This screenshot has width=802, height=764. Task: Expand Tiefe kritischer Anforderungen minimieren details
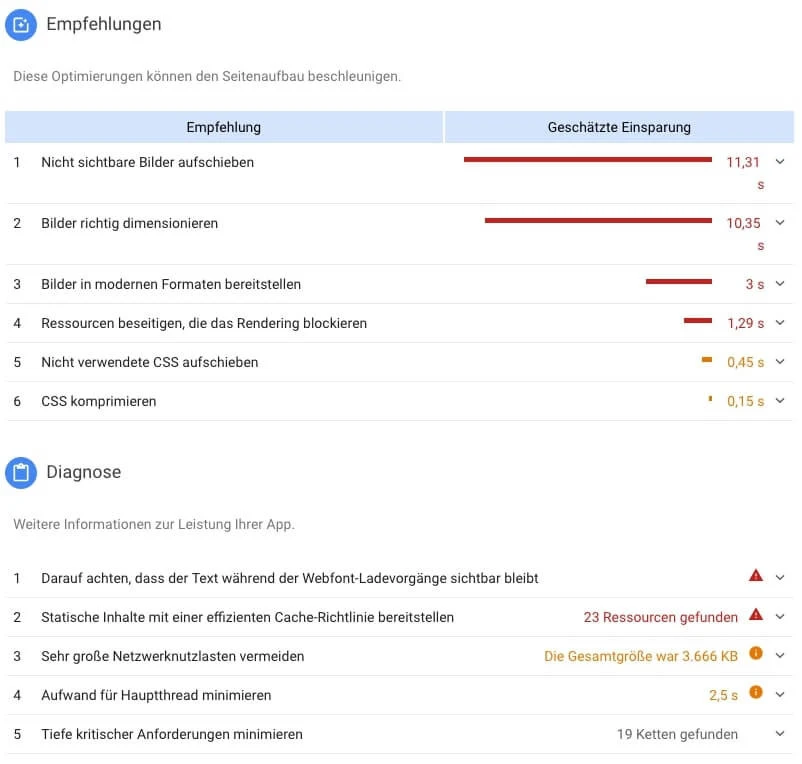coord(781,733)
